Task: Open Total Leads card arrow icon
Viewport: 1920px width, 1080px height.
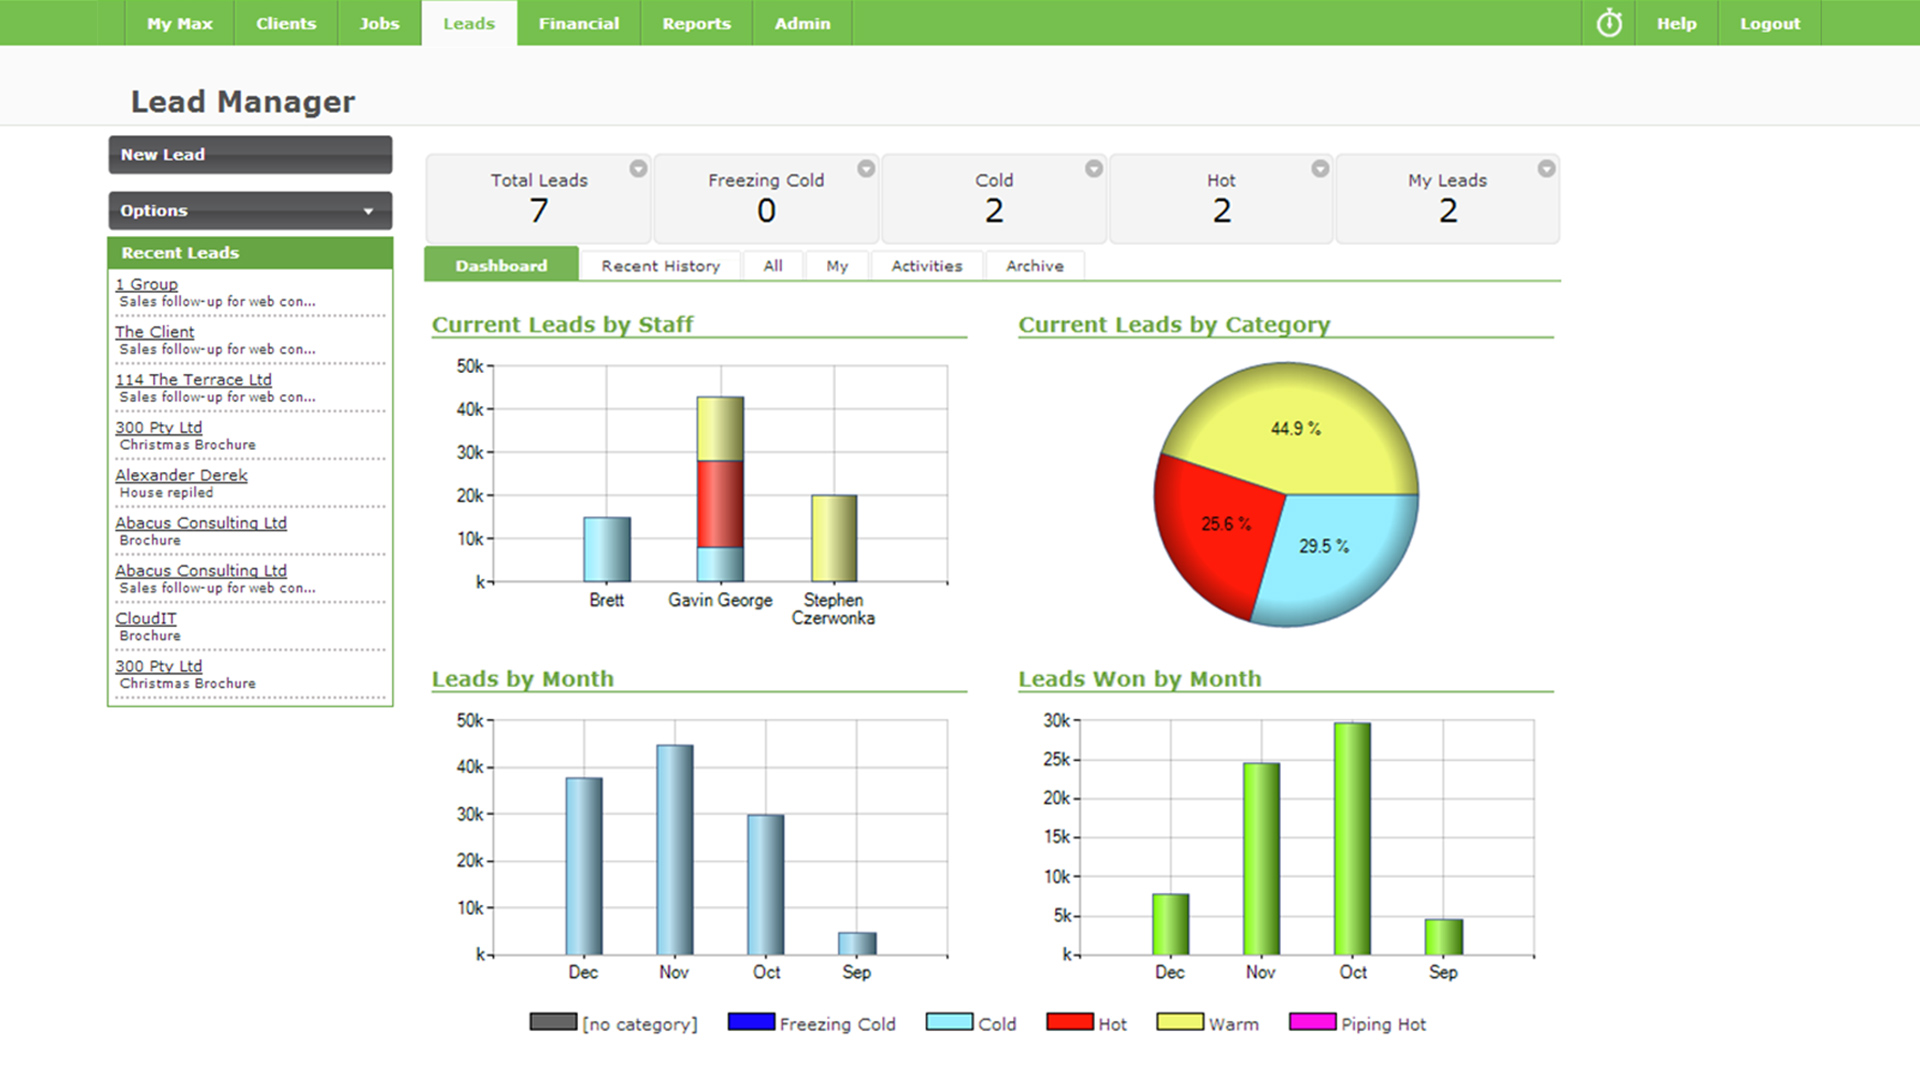Action: point(638,169)
